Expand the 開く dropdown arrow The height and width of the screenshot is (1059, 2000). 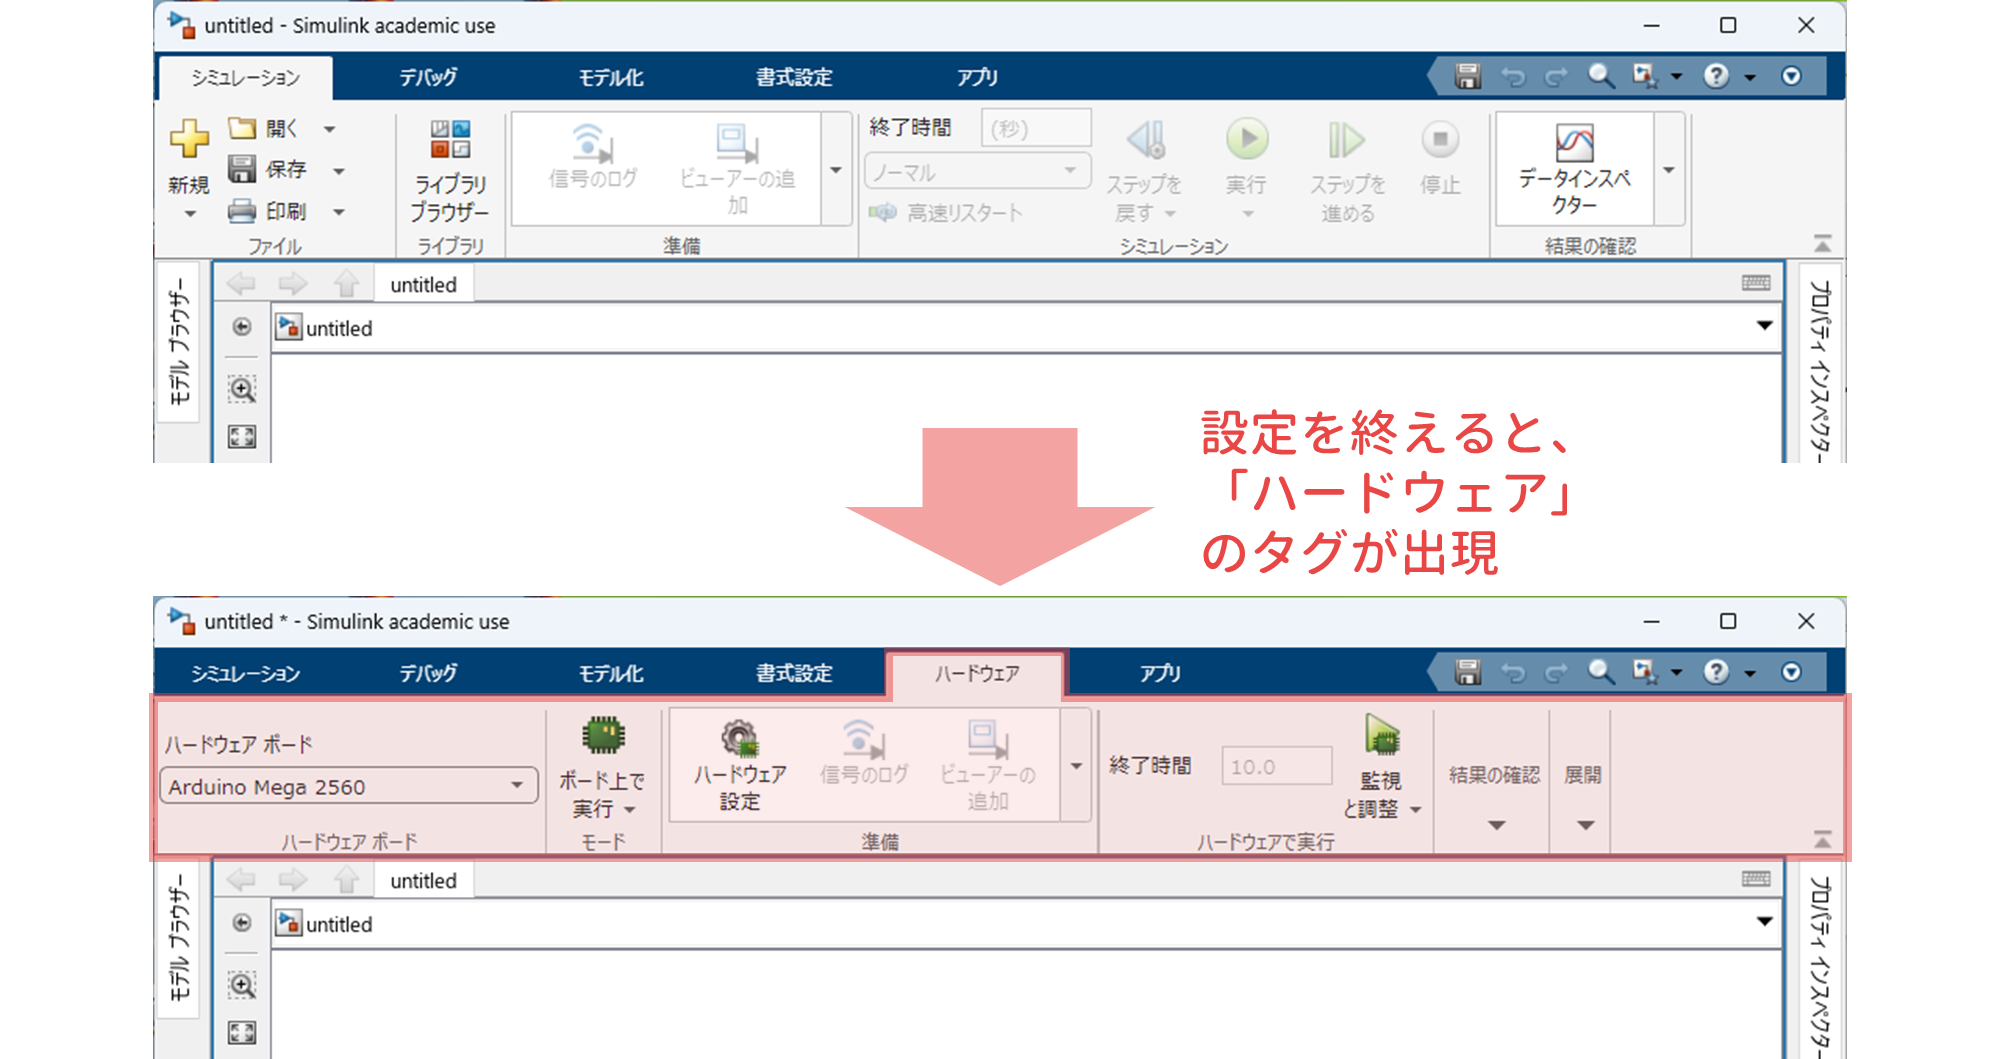click(329, 129)
